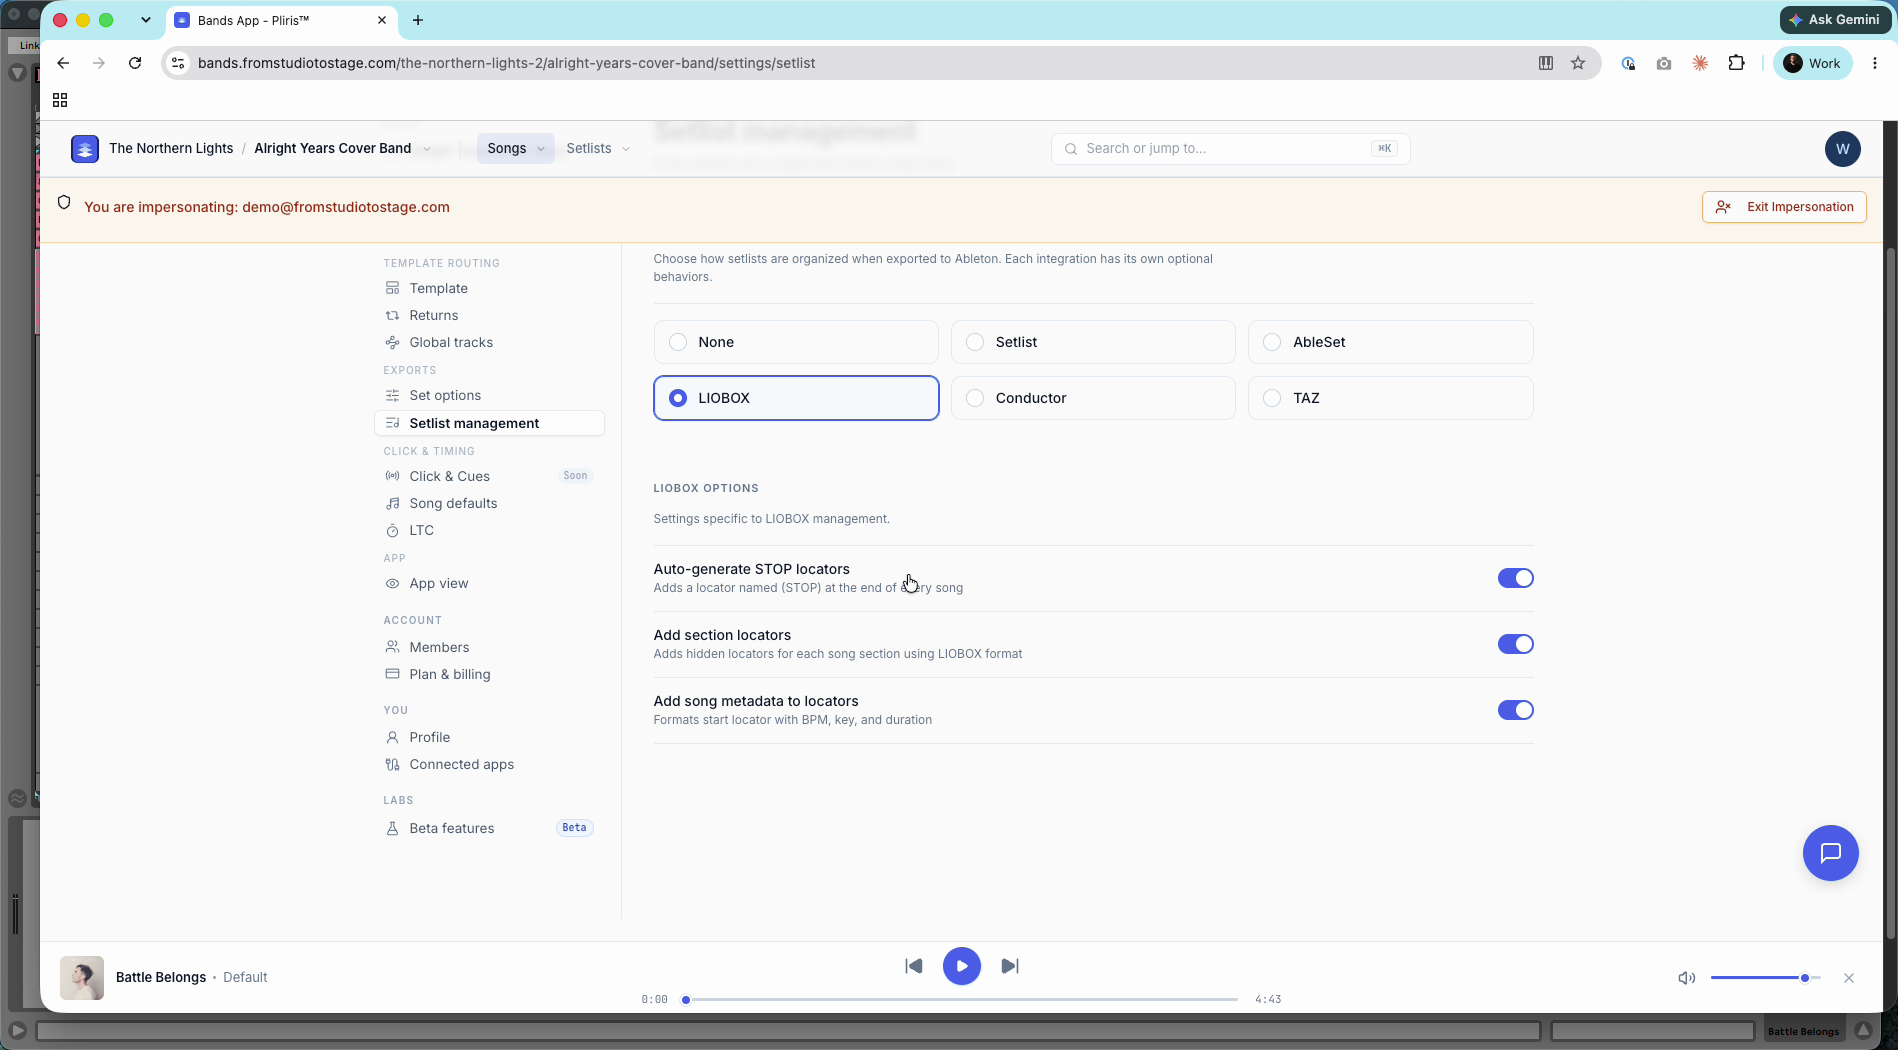Toggle Add song metadata to locators

(x=1515, y=710)
